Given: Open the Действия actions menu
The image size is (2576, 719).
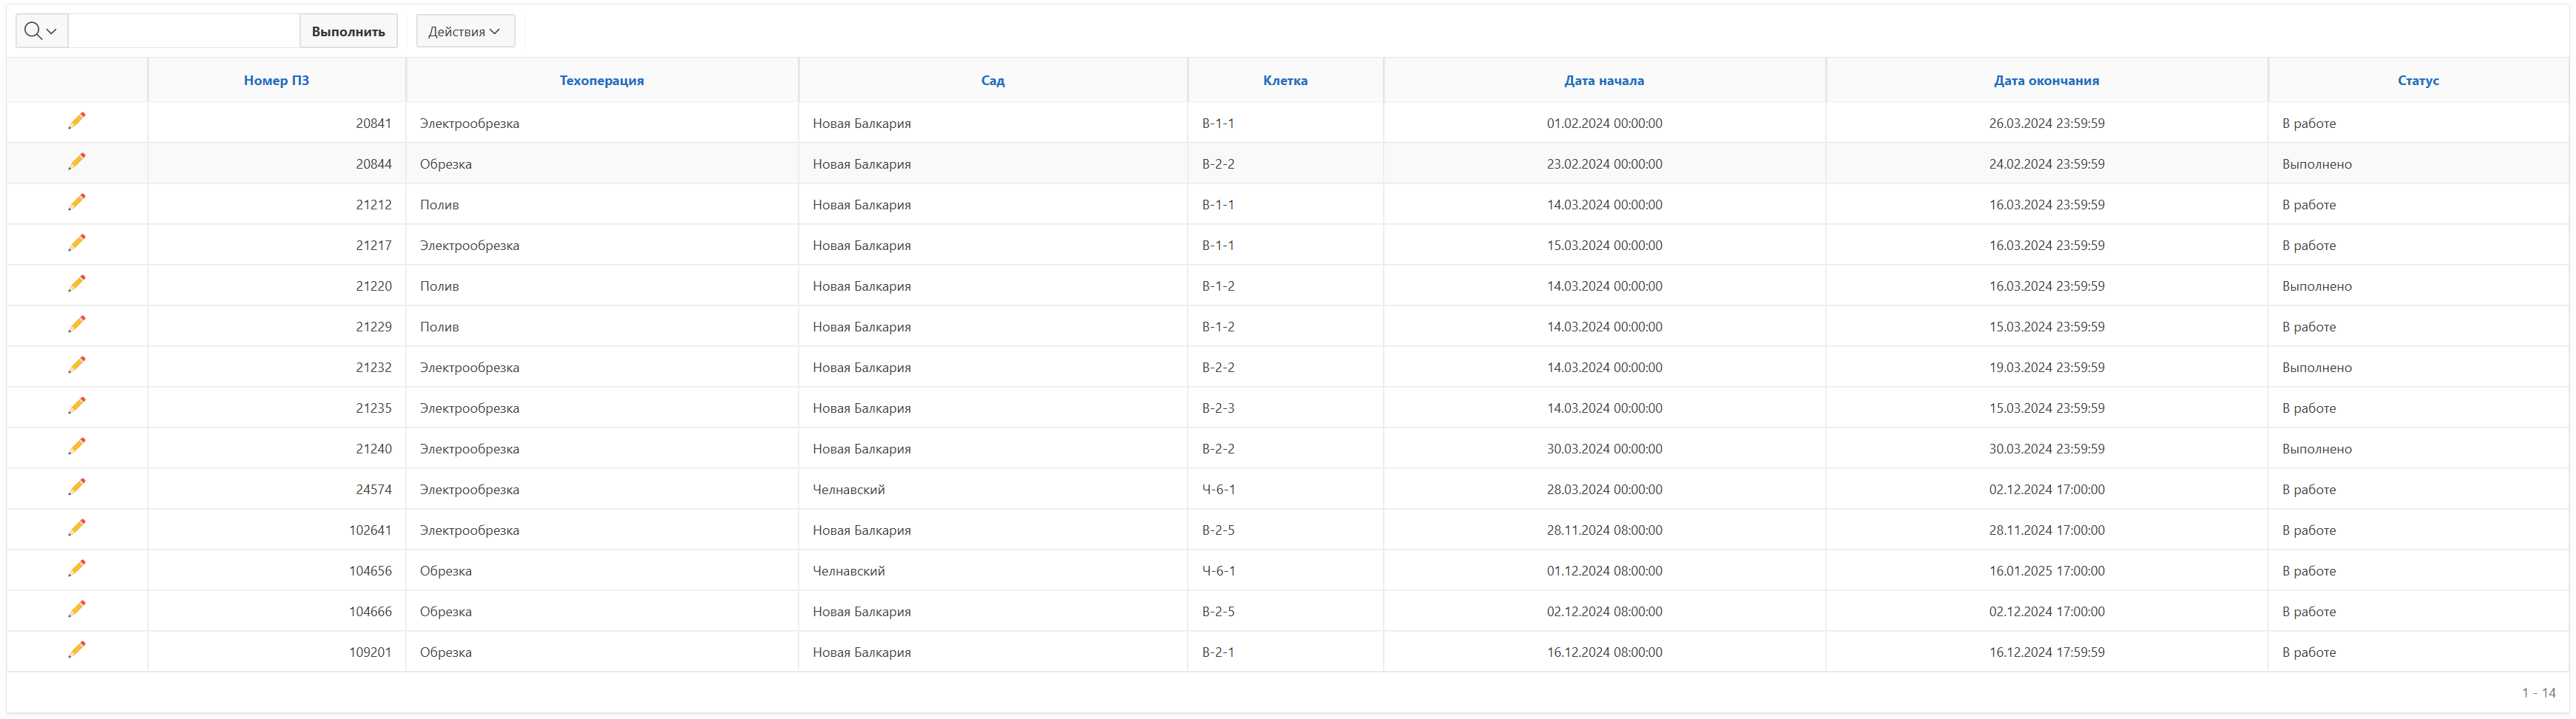Looking at the screenshot, I should (x=465, y=31).
